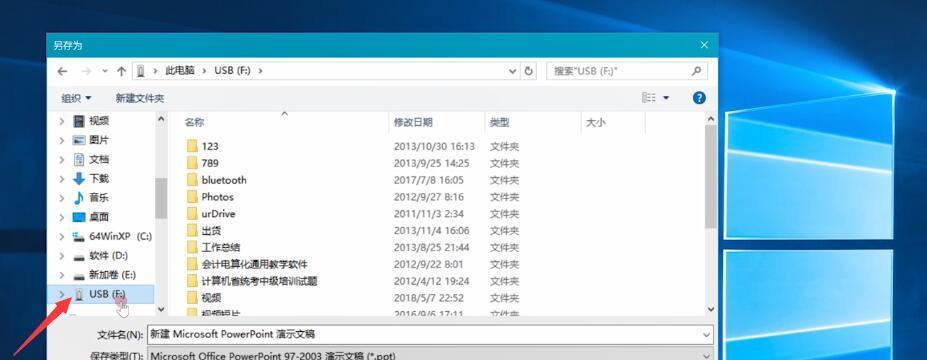Click the USB (F:) drive icon in the tree
The width and height of the screenshot is (927, 360).
click(79, 294)
